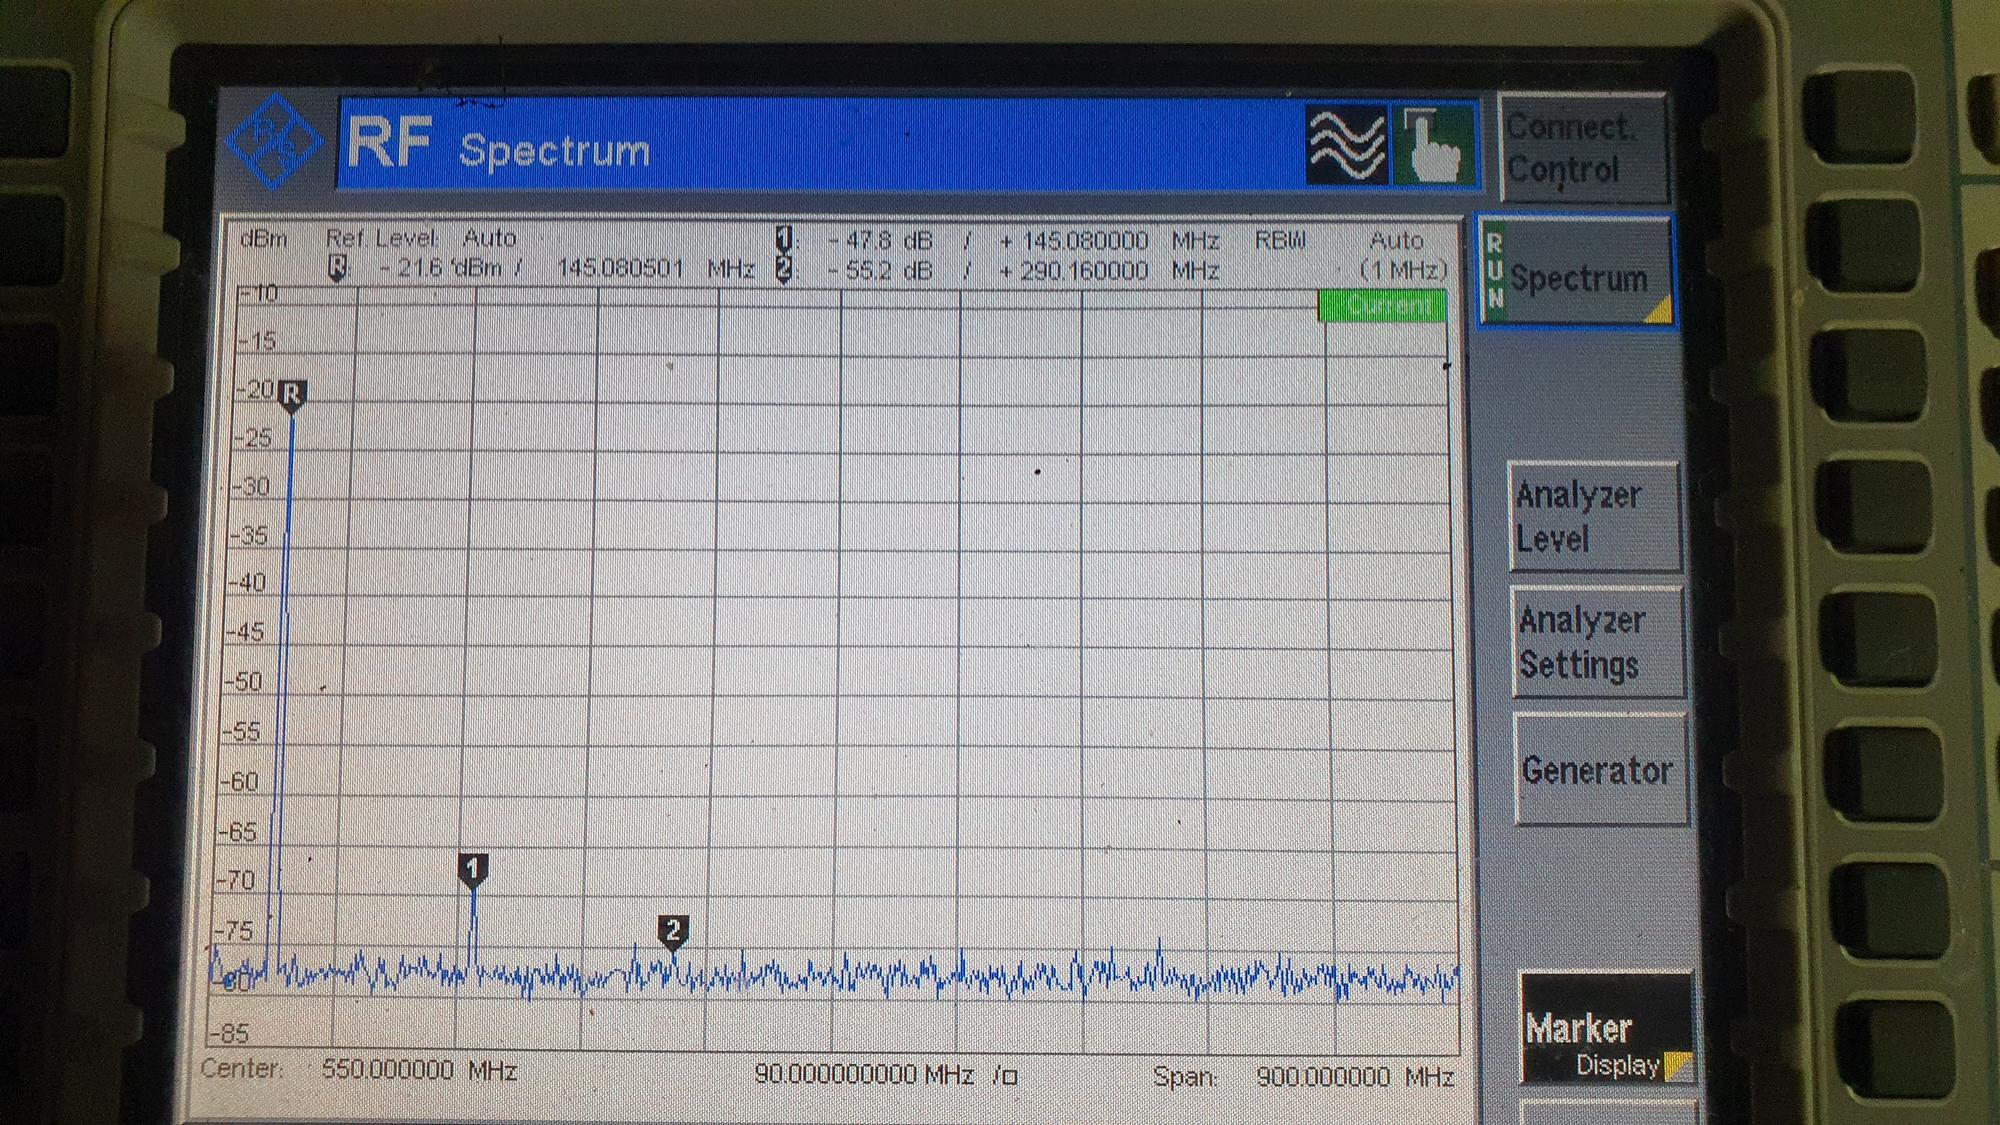Click the wave signal icon in header
The height and width of the screenshot is (1125, 2000).
1347,145
